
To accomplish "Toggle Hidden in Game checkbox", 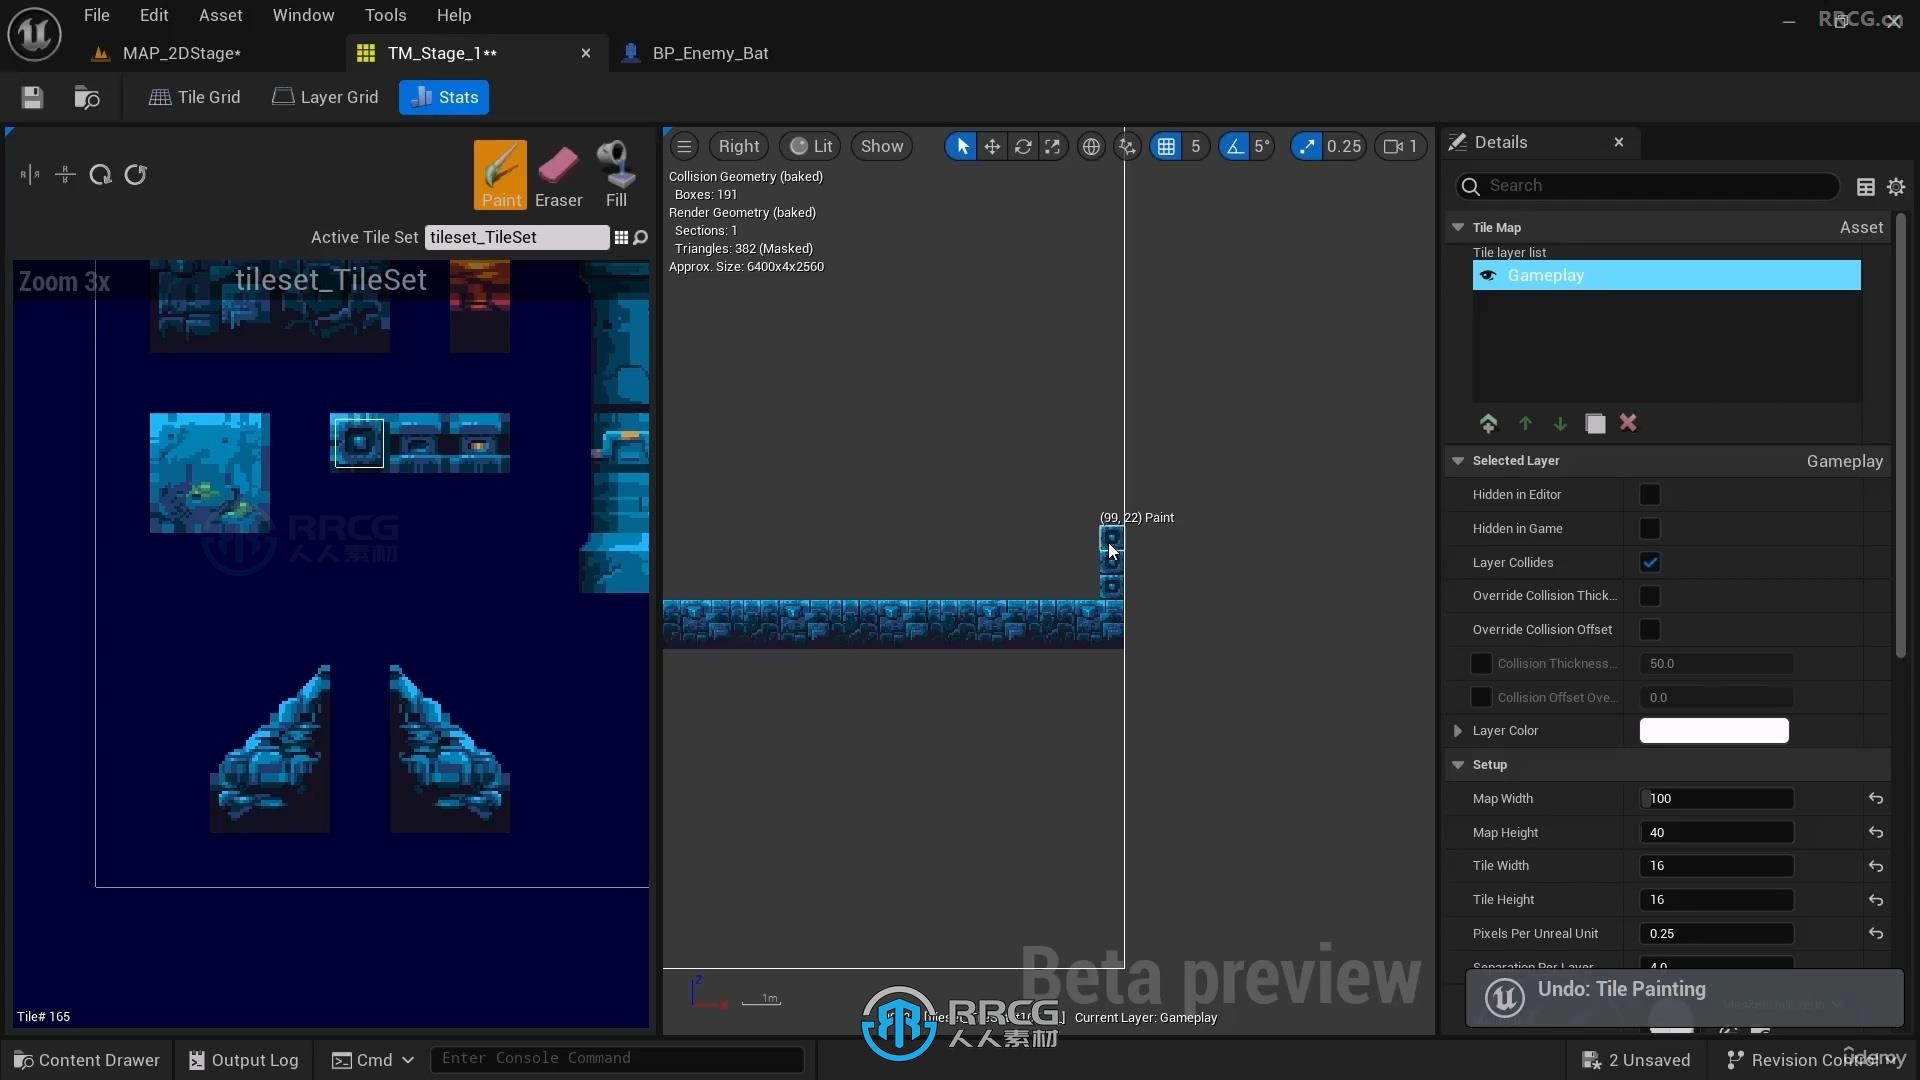I will click(x=1648, y=527).
